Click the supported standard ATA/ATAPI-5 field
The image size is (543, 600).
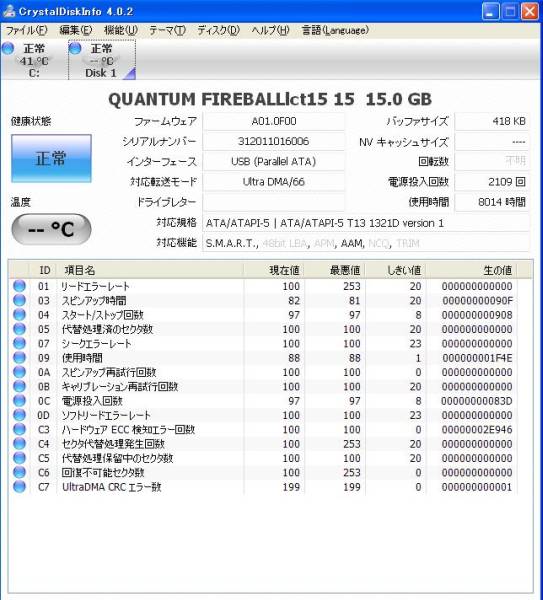pos(366,223)
